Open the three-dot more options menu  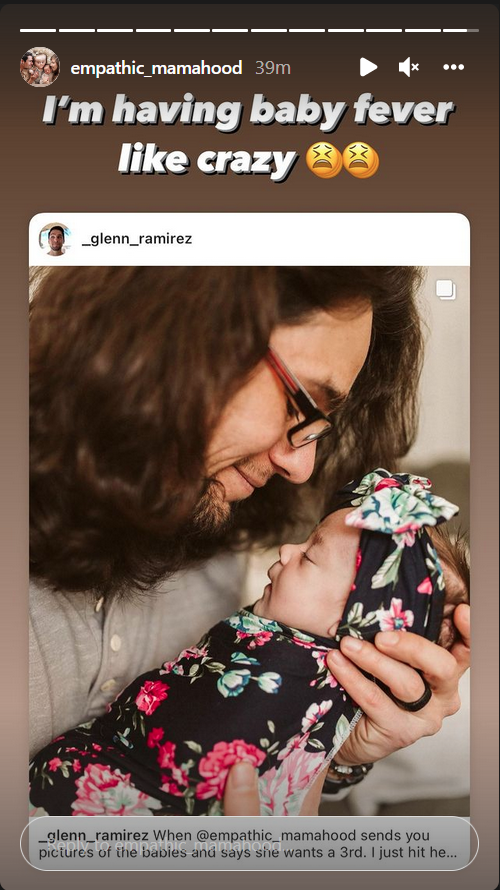(453, 68)
